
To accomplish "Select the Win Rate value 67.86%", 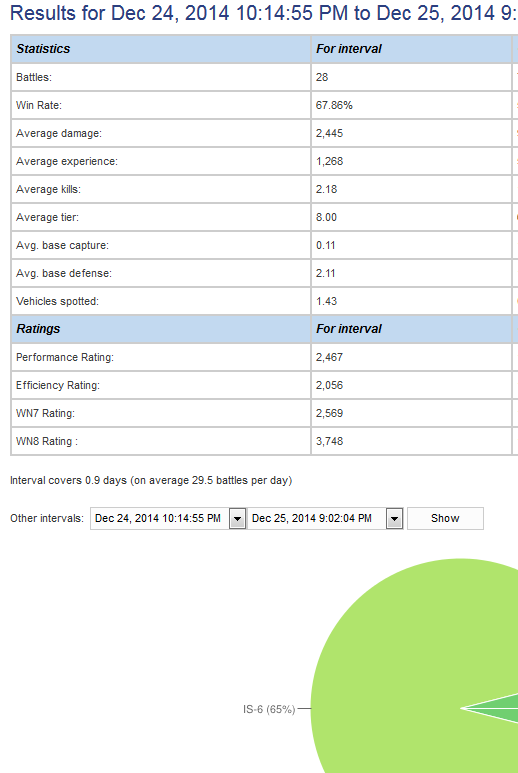I will (x=334, y=105).
